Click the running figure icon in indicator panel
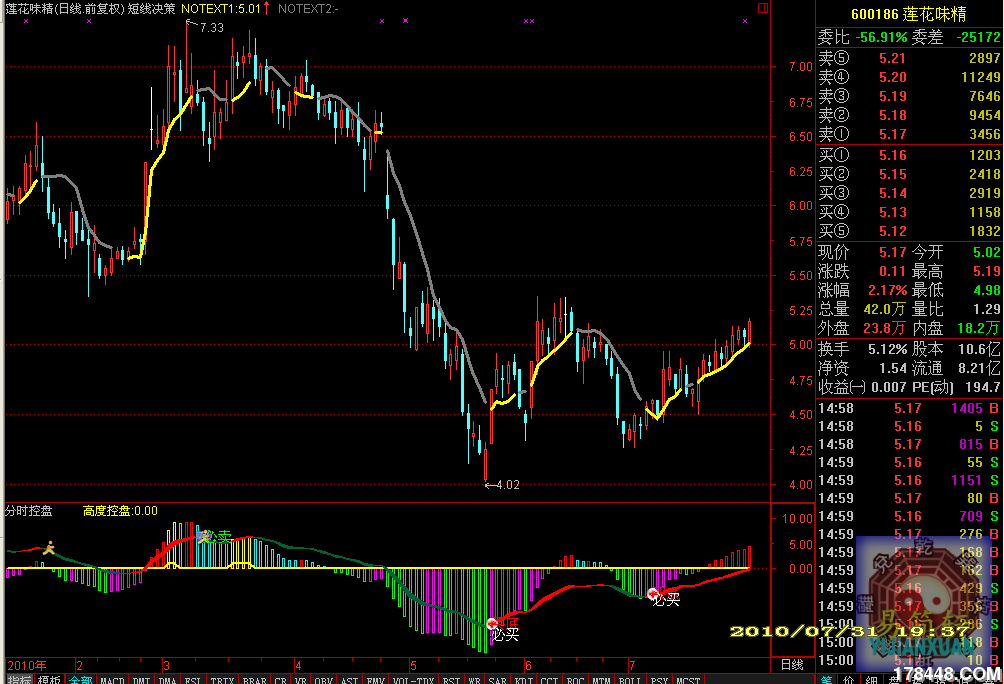1004x684 pixels. point(47,547)
